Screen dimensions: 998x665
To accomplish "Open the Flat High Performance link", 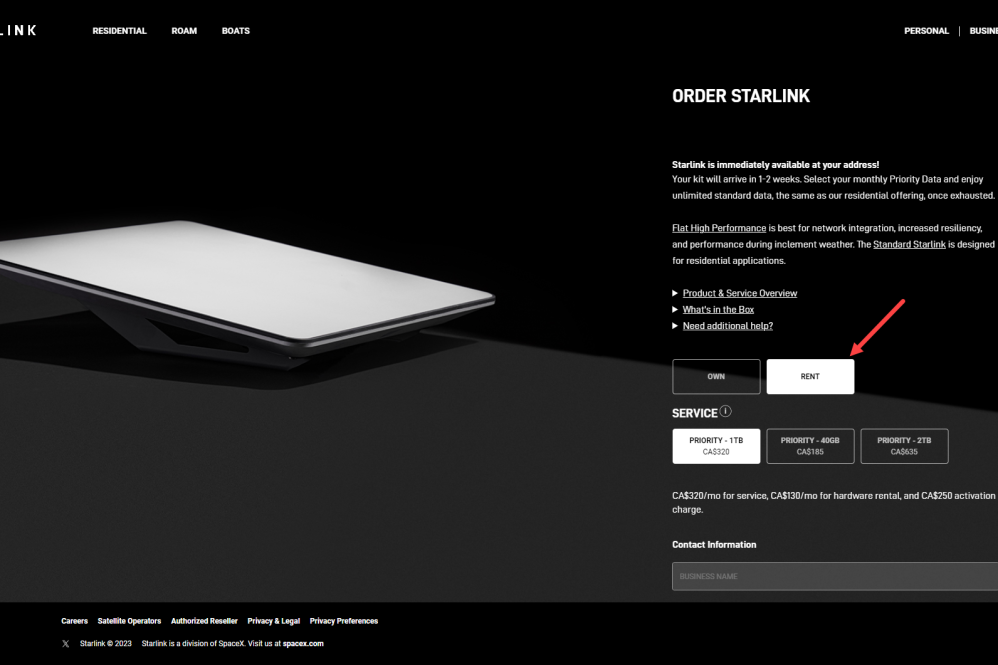I will click(719, 228).
